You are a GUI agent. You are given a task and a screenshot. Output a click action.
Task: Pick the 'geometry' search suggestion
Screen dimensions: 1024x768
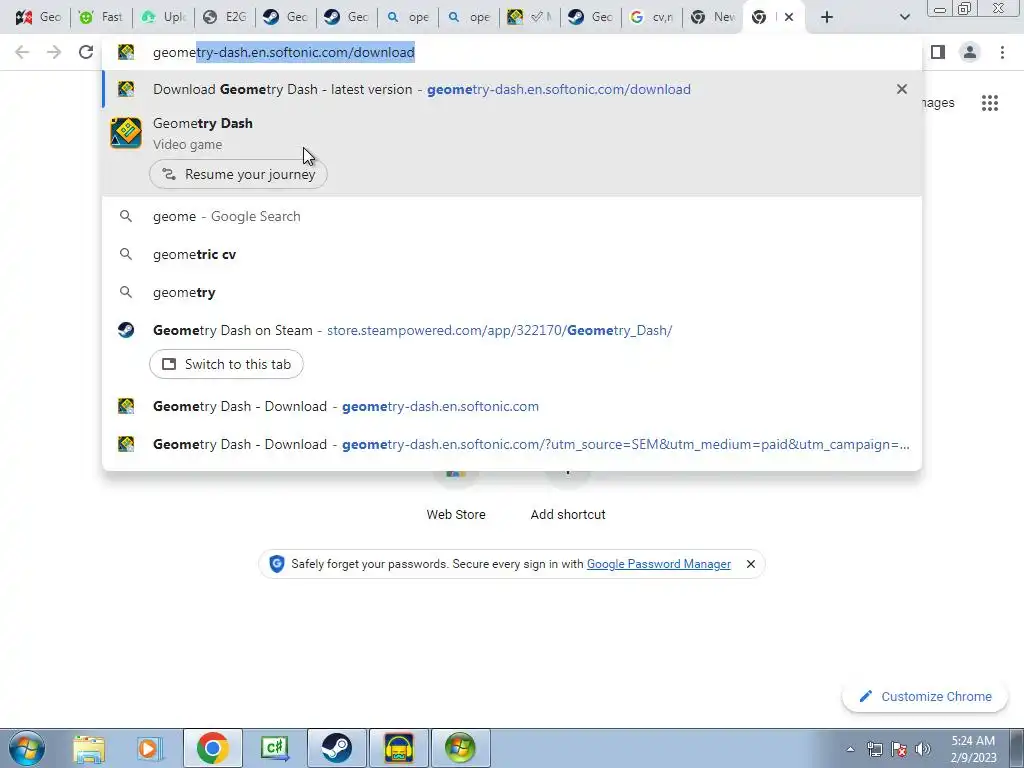point(512,292)
